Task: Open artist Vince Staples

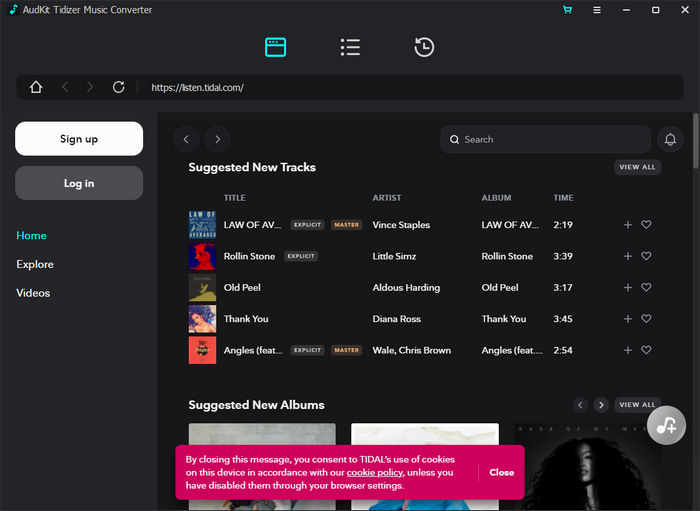Action: [401, 225]
